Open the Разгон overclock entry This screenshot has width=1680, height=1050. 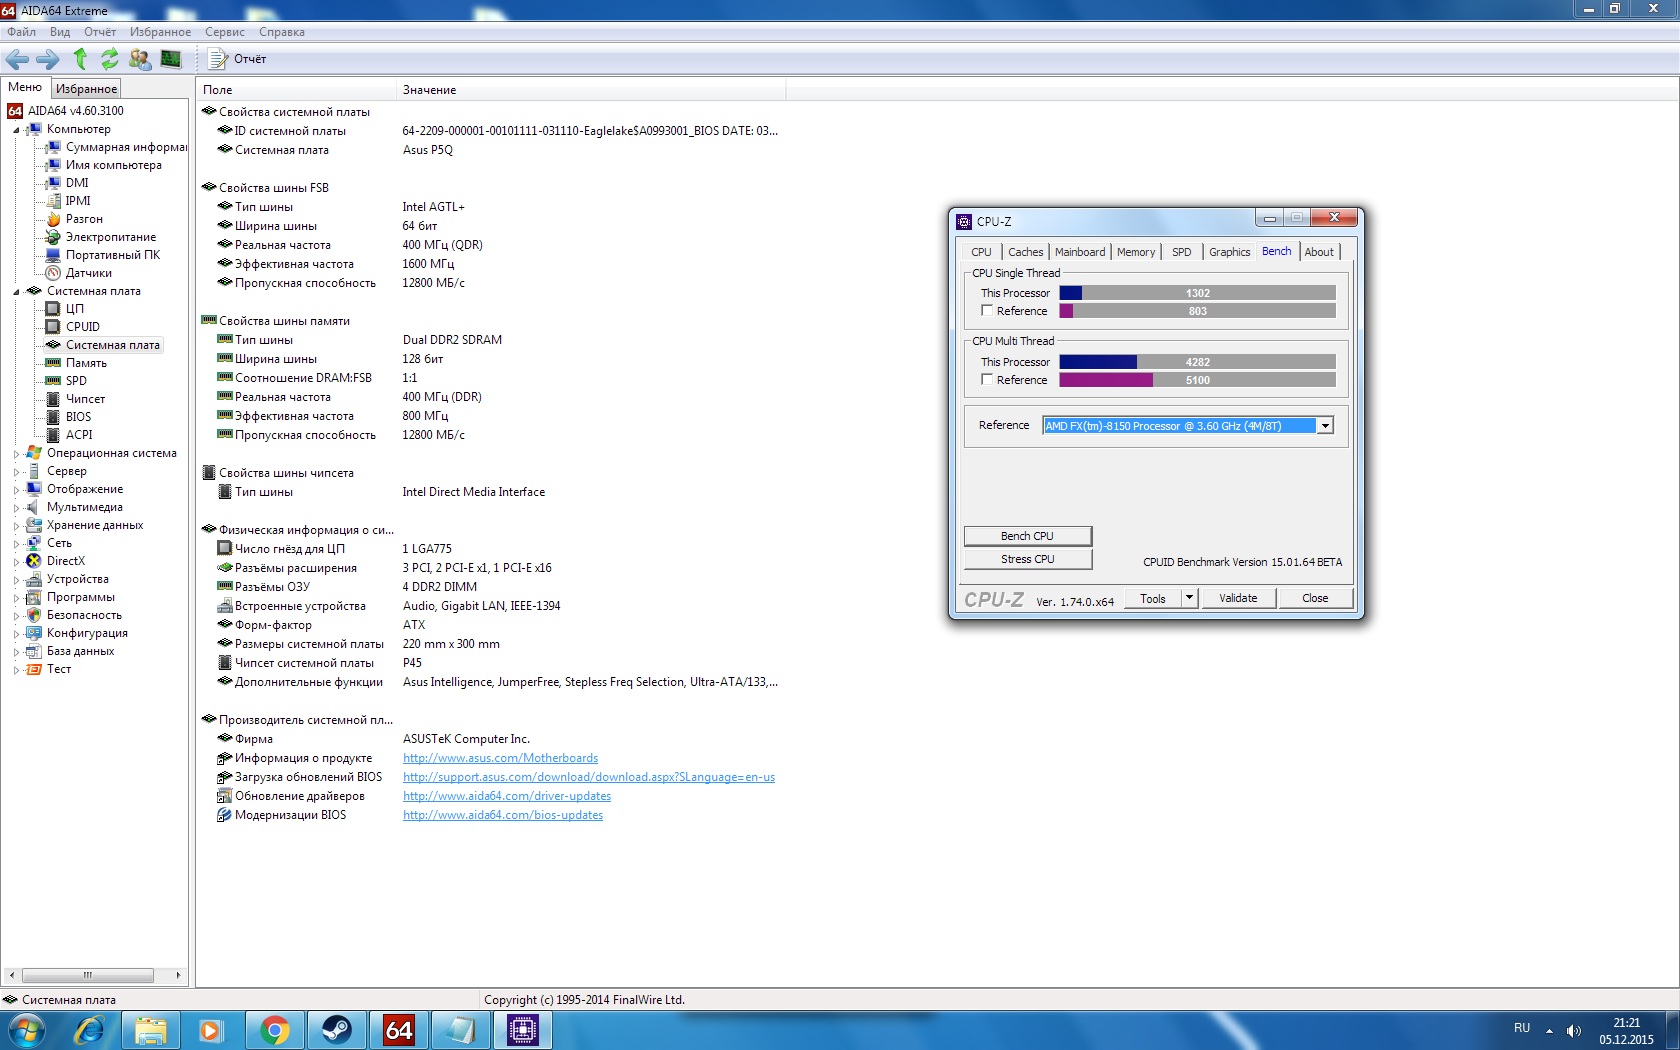(x=84, y=219)
